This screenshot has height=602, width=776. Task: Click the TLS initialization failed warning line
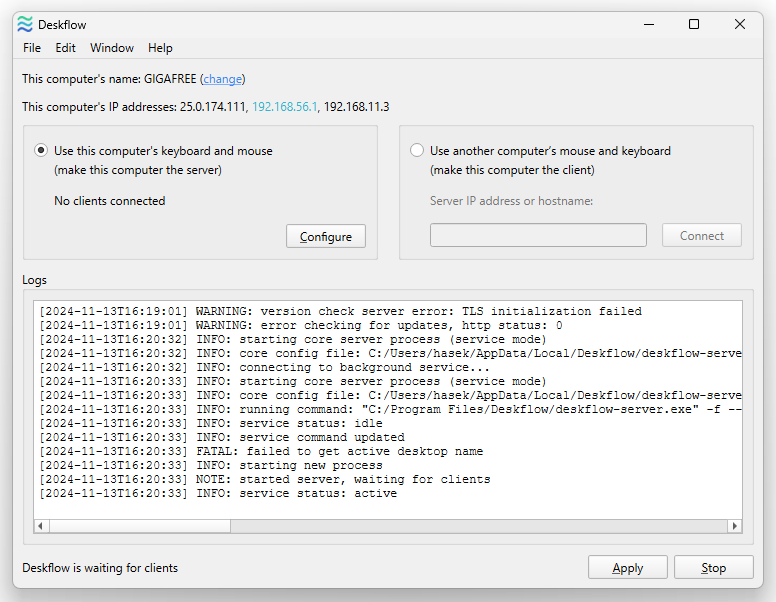(340, 311)
